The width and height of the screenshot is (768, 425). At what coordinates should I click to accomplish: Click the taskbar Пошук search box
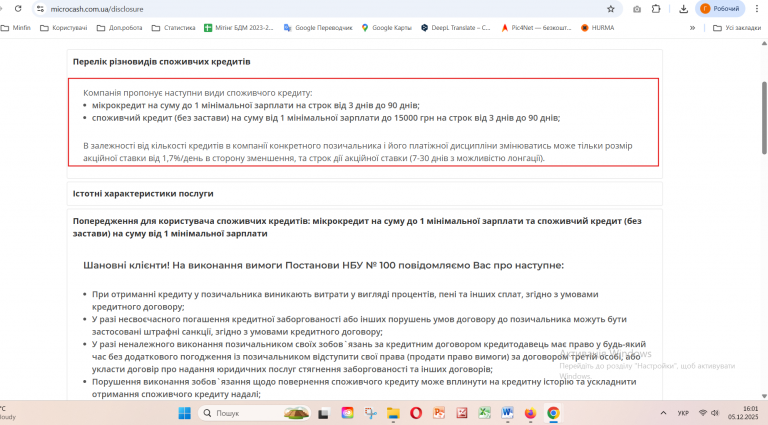click(255, 413)
